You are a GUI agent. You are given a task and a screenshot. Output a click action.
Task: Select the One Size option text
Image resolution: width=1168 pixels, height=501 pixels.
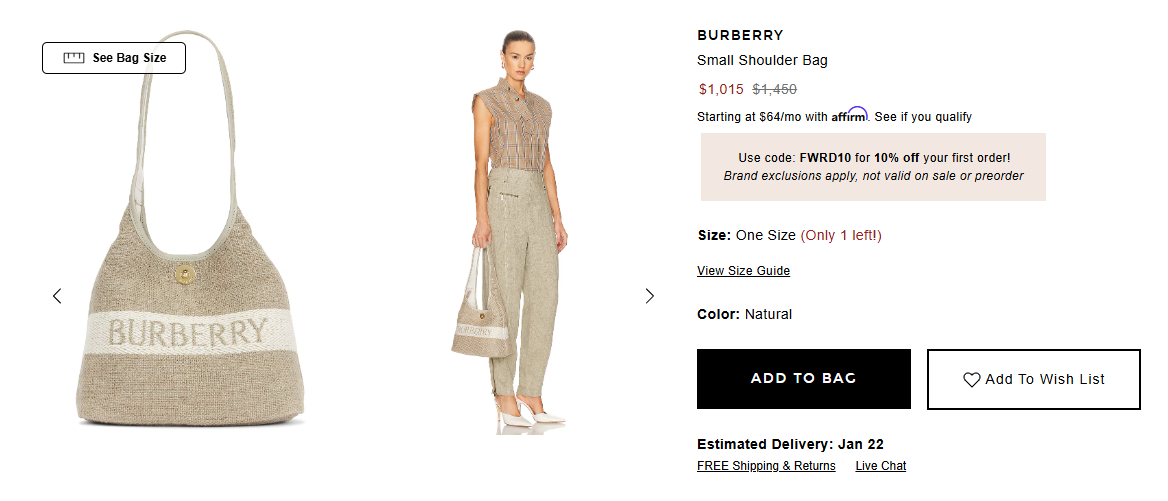point(766,236)
